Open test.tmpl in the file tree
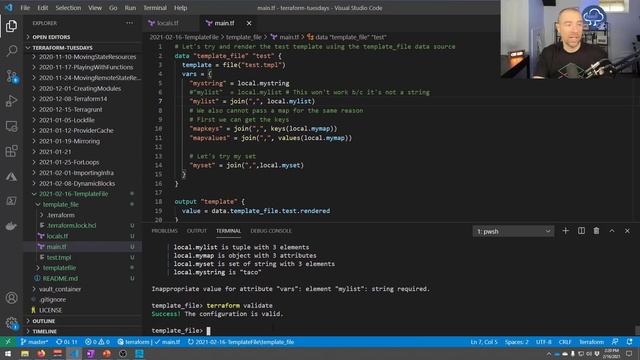Image resolution: width=640 pixels, height=360 pixels. pyautogui.click(x=59, y=257)
